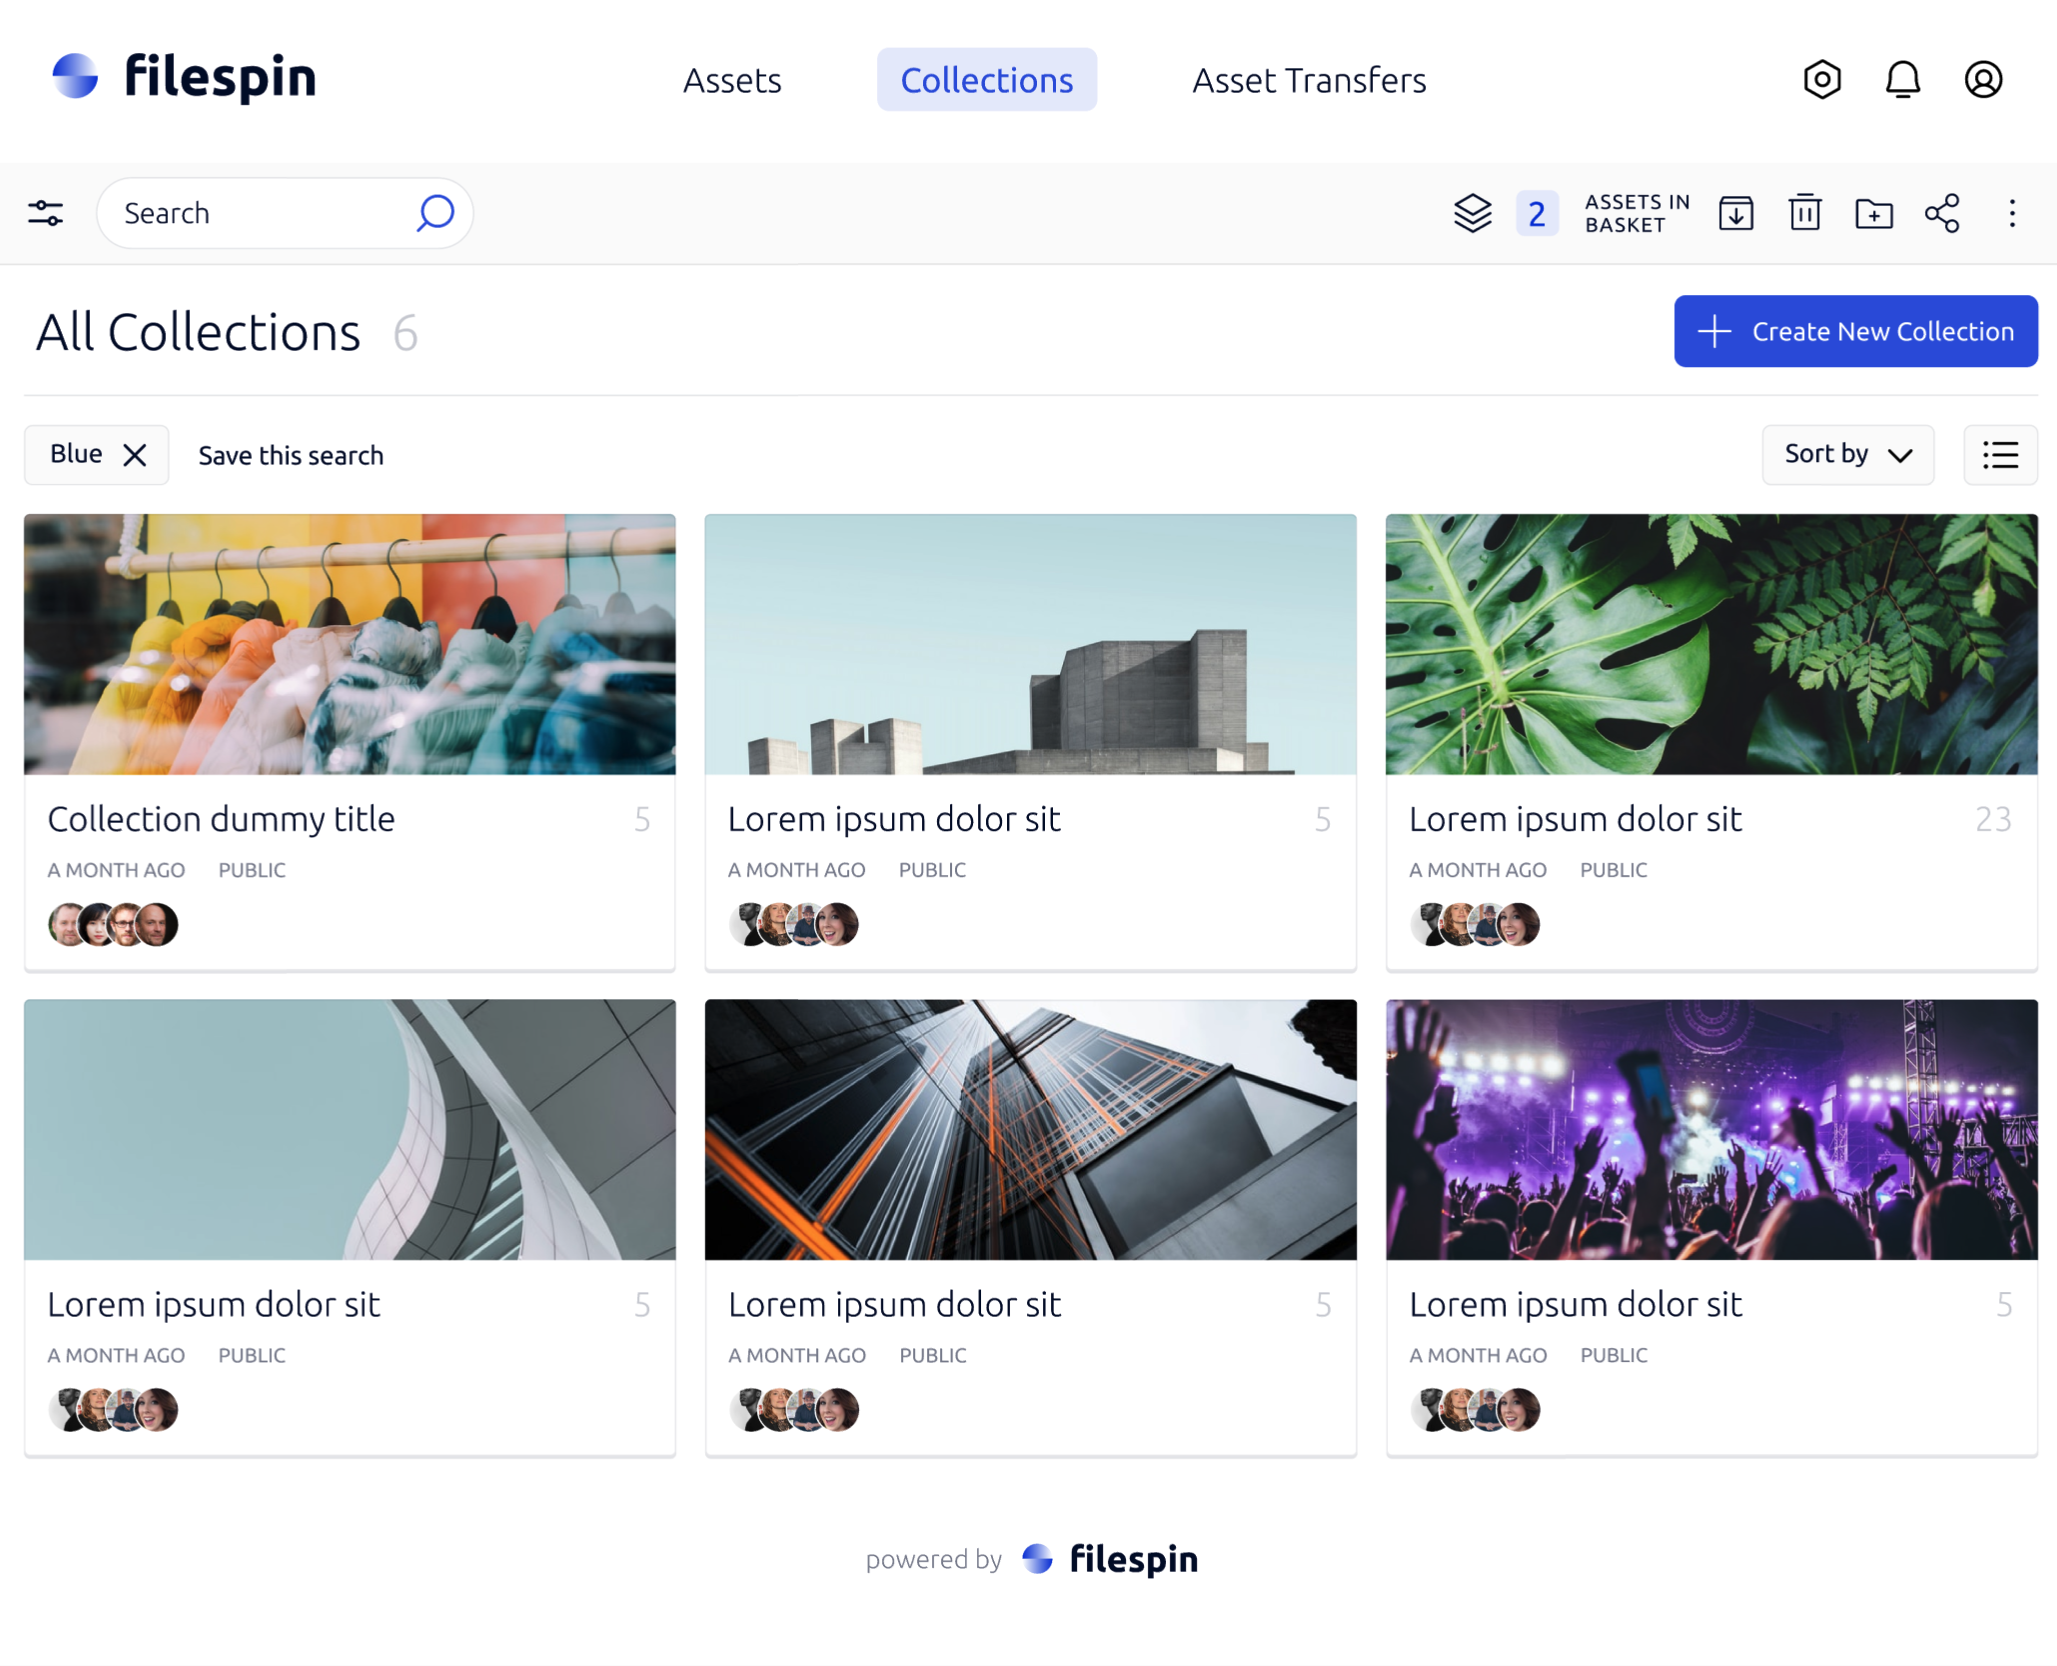Viewport: 2057px width, 1666px height.
Task: Click the assets basket stack icon
Action: coord(1472,212)
